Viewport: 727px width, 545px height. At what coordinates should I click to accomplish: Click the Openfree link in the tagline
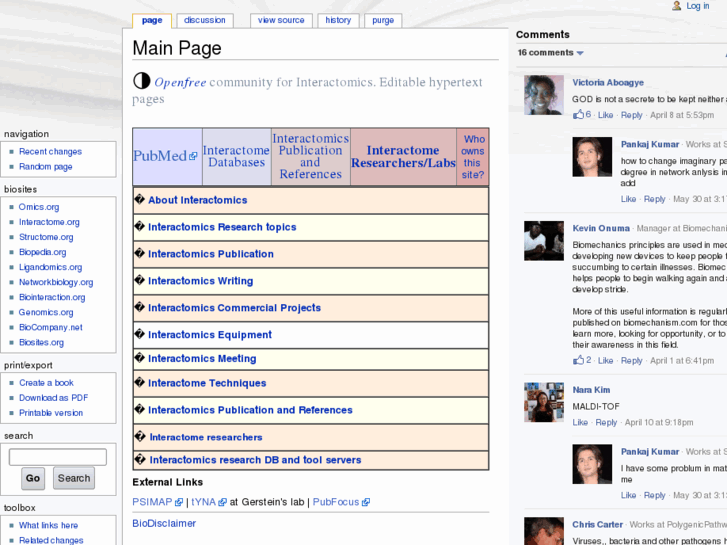pos(180,83)
